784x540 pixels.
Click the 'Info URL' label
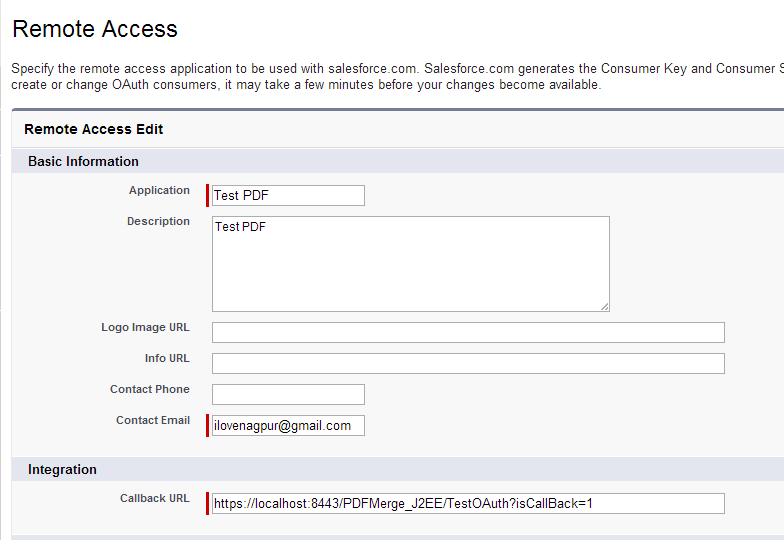click(168, 358)
